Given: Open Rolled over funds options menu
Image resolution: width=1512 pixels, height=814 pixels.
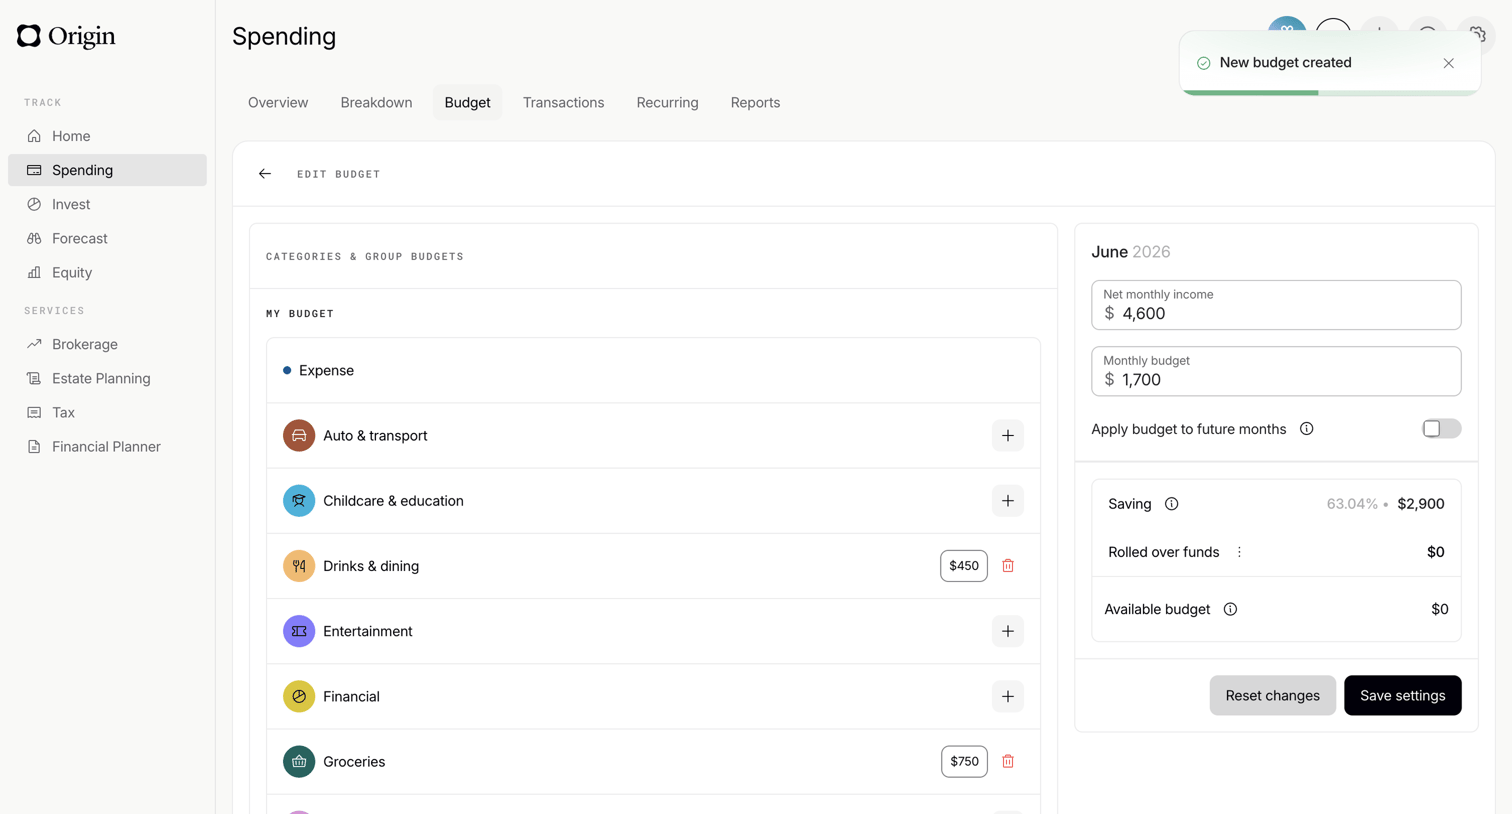Looking at the screenshot, I should coord(1239,552).
